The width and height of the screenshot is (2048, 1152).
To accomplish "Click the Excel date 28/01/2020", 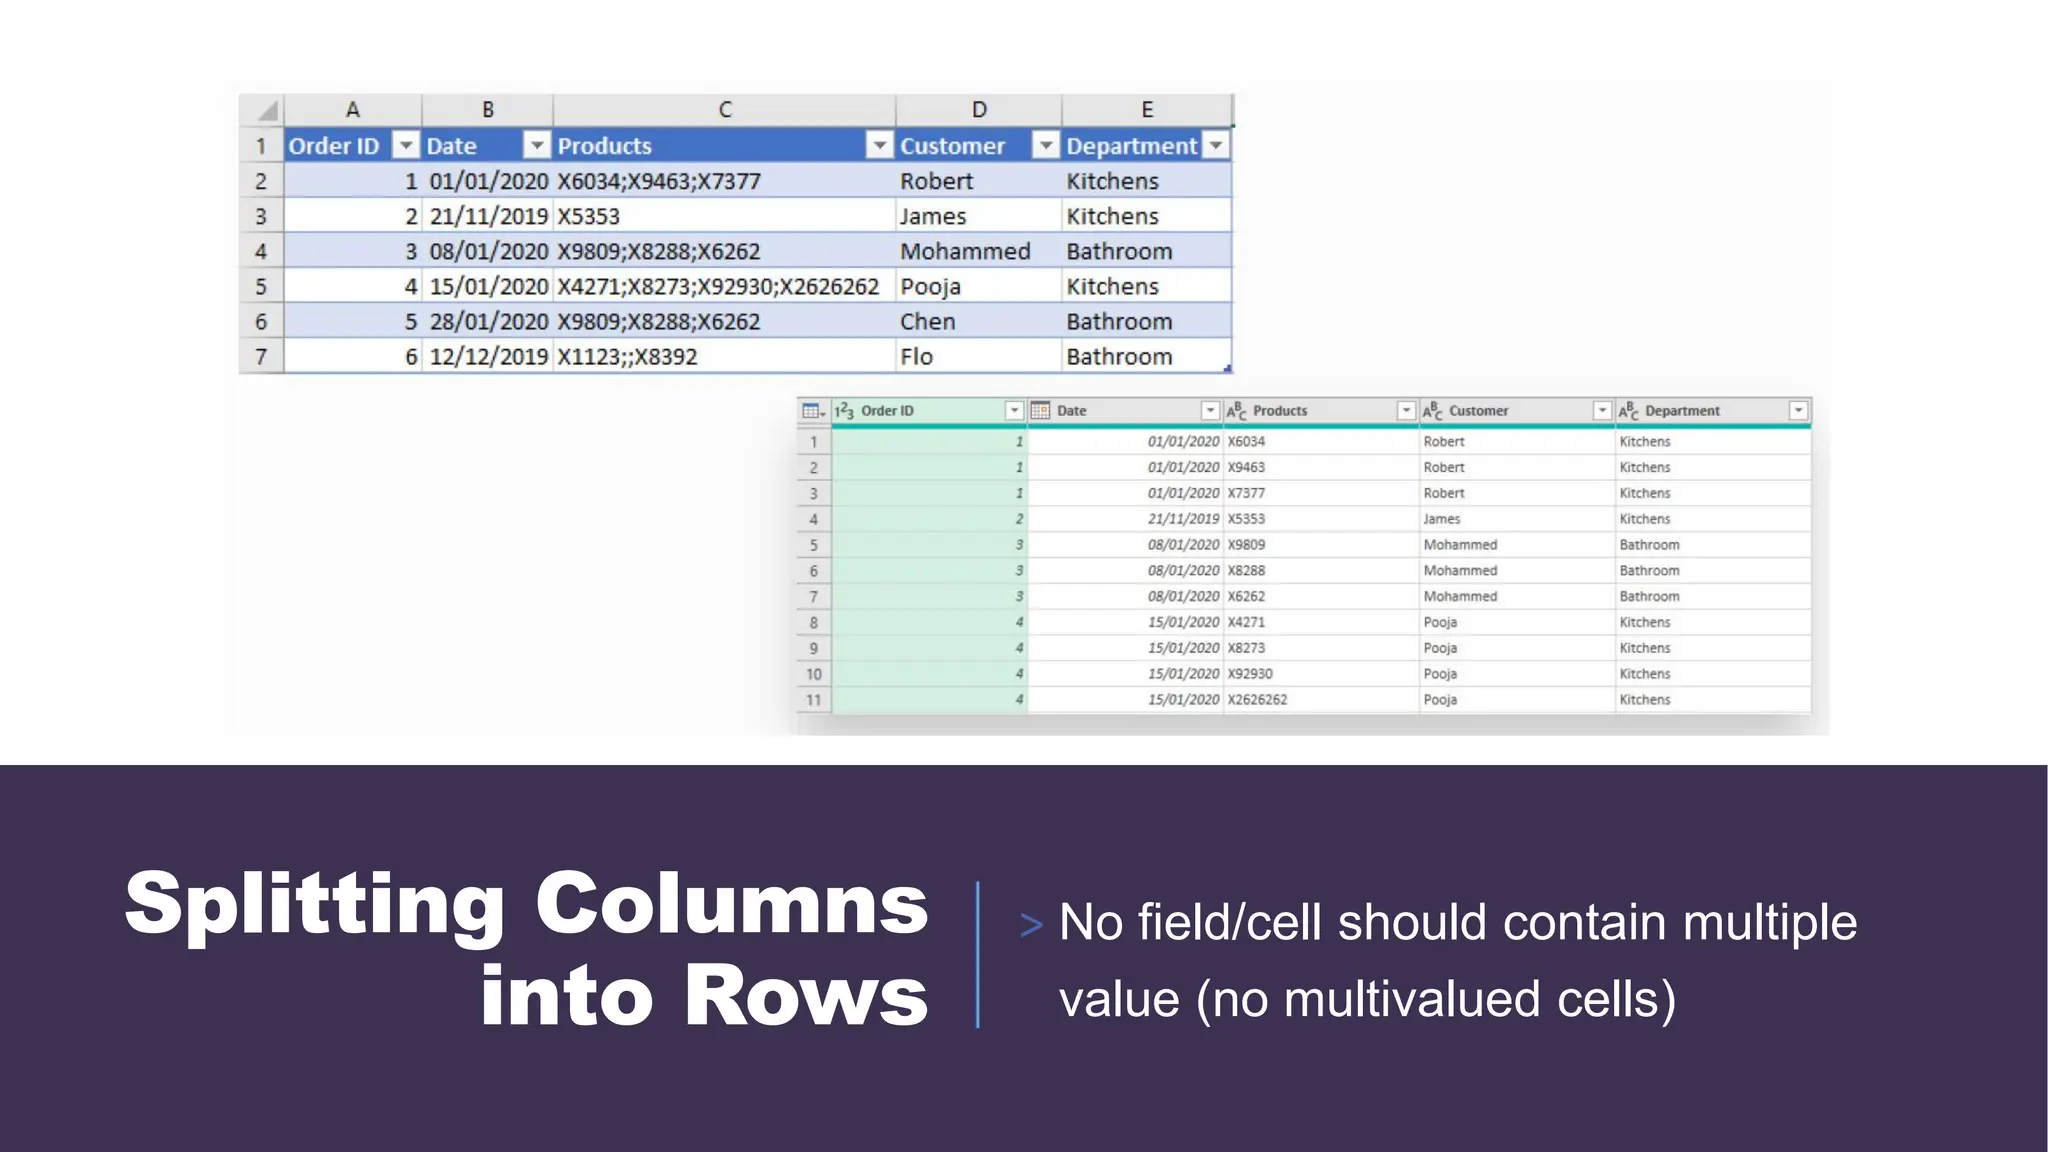I will (x=488, y=321).
